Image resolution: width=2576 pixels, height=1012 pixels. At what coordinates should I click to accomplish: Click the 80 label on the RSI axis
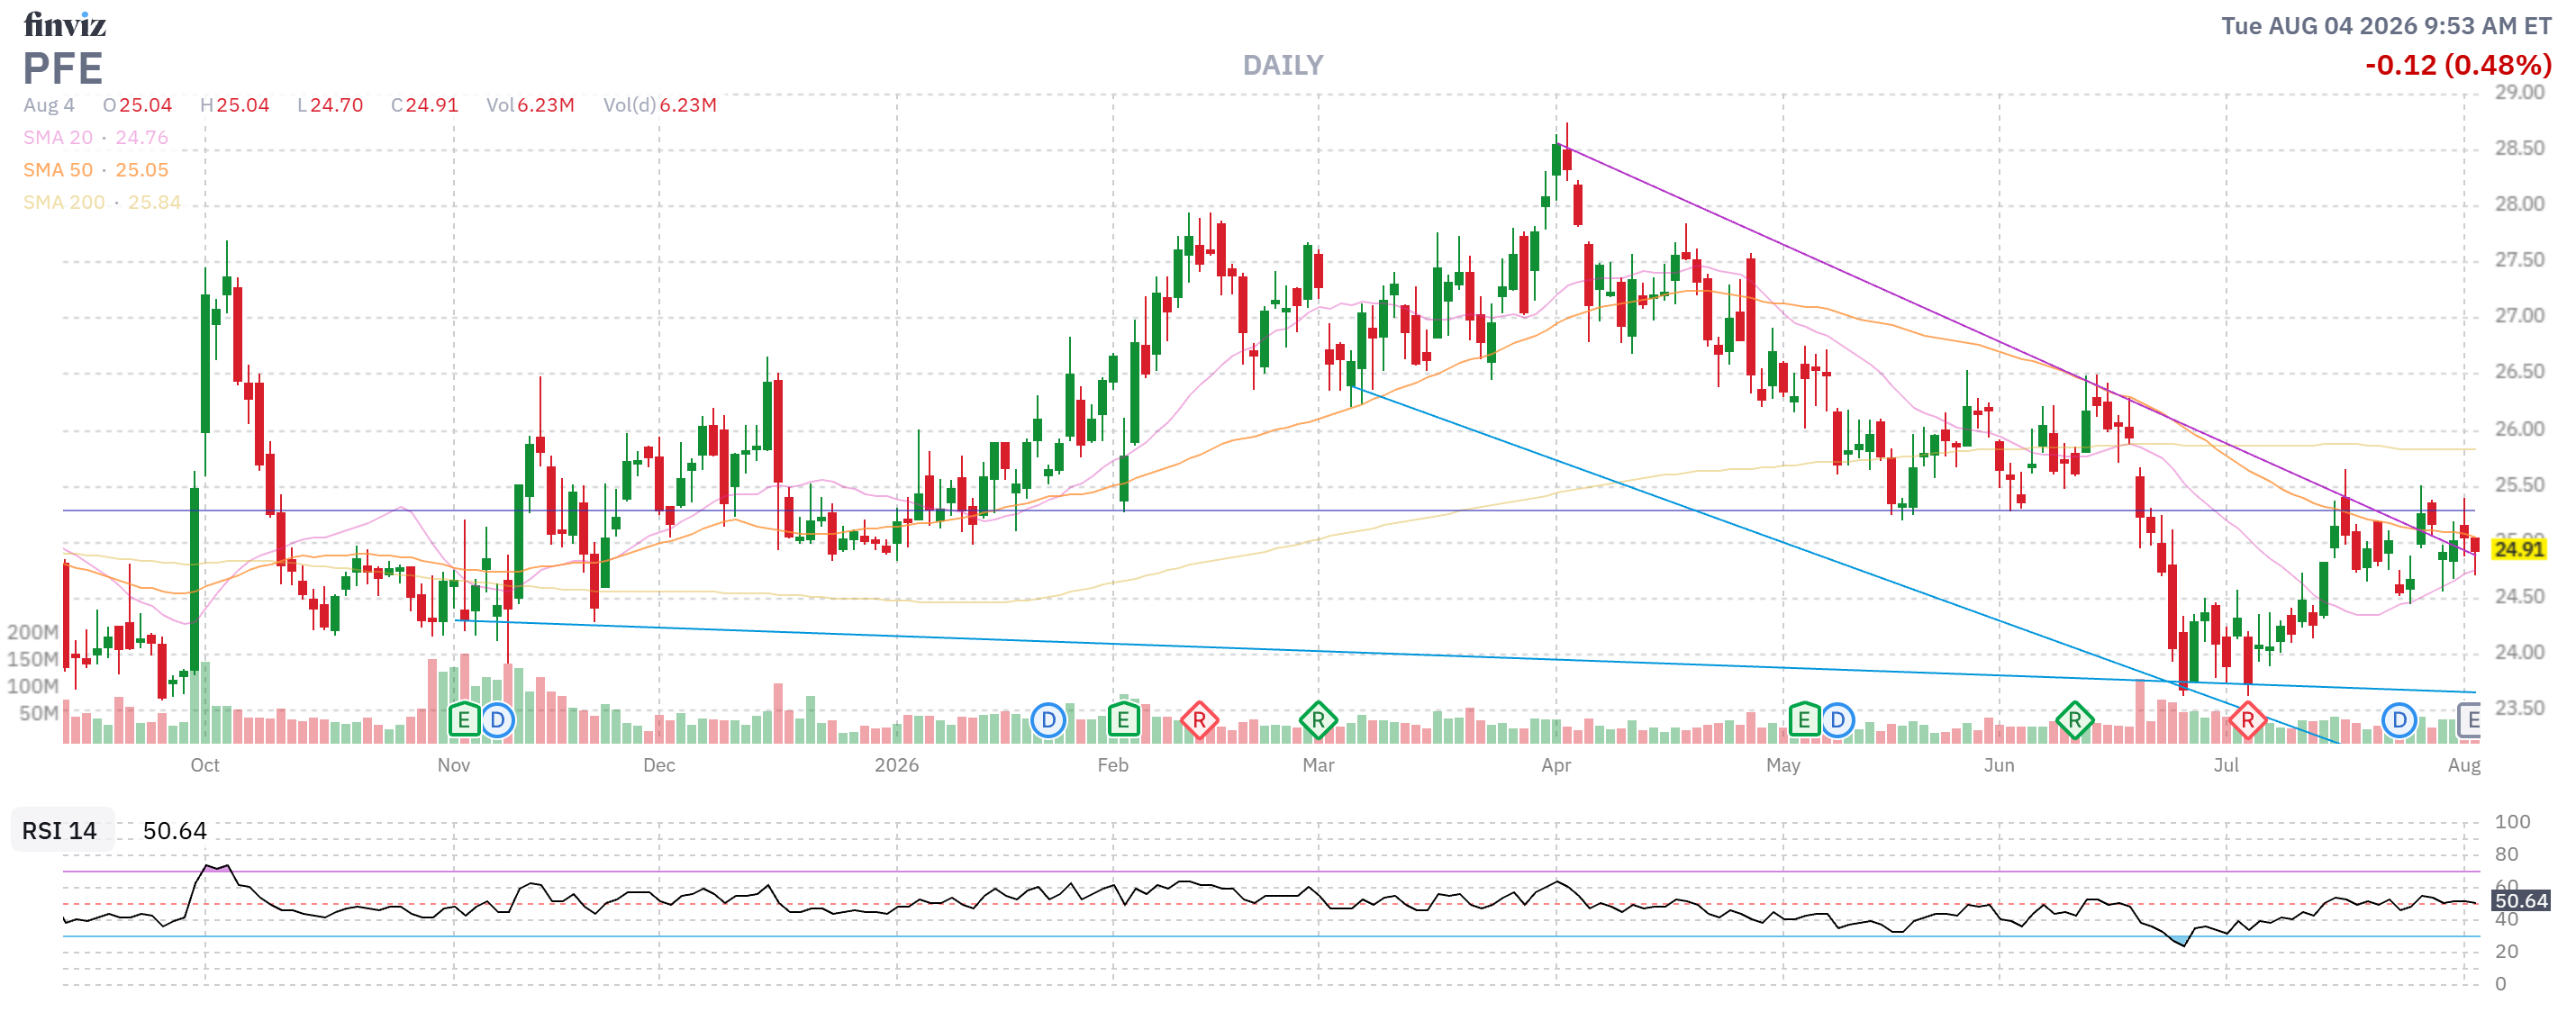point(2506,854)
